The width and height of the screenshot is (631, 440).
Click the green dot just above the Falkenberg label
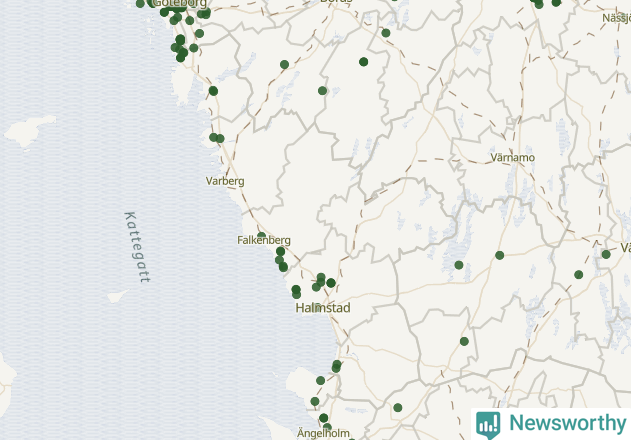tap(262, 235)
